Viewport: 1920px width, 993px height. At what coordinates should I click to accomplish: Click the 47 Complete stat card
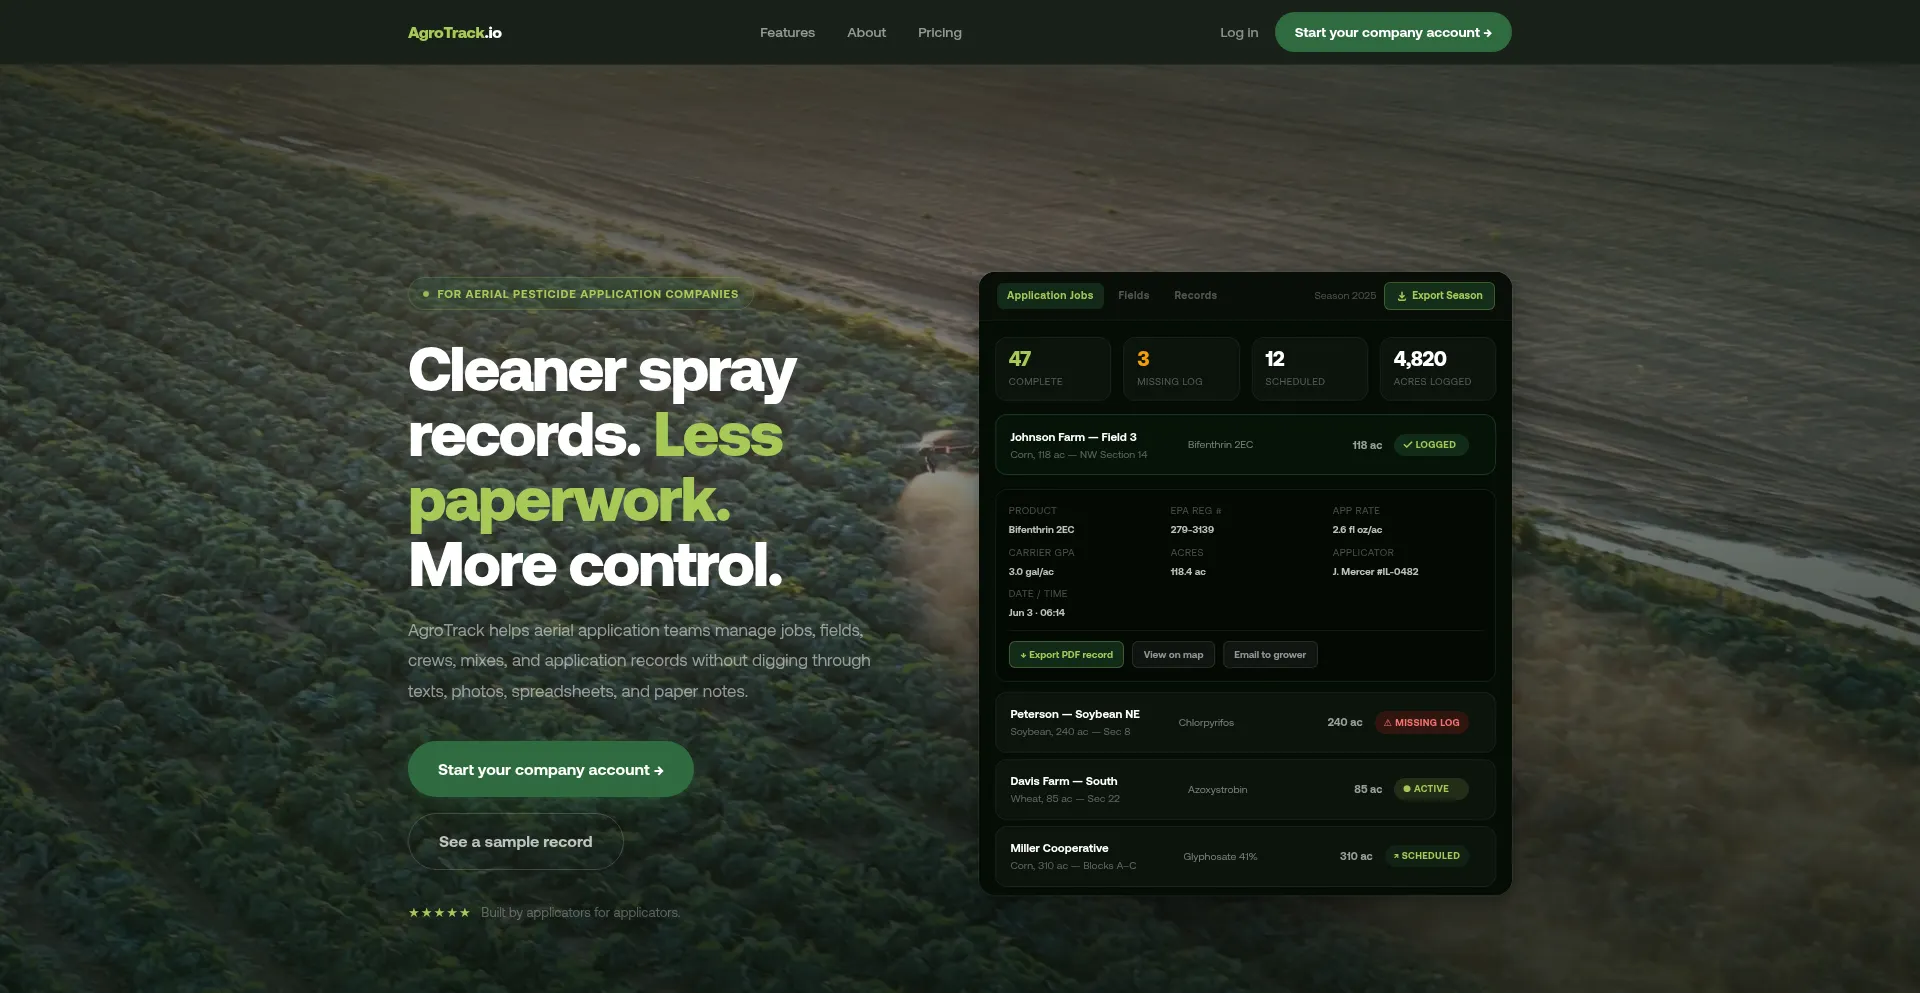pos(1052,369)
